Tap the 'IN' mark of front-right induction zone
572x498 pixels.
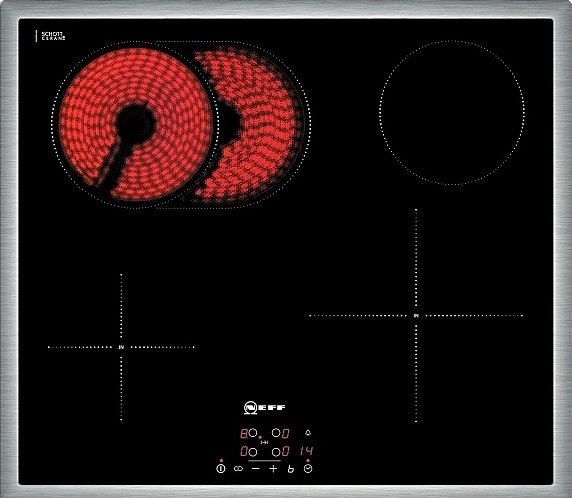416,316
